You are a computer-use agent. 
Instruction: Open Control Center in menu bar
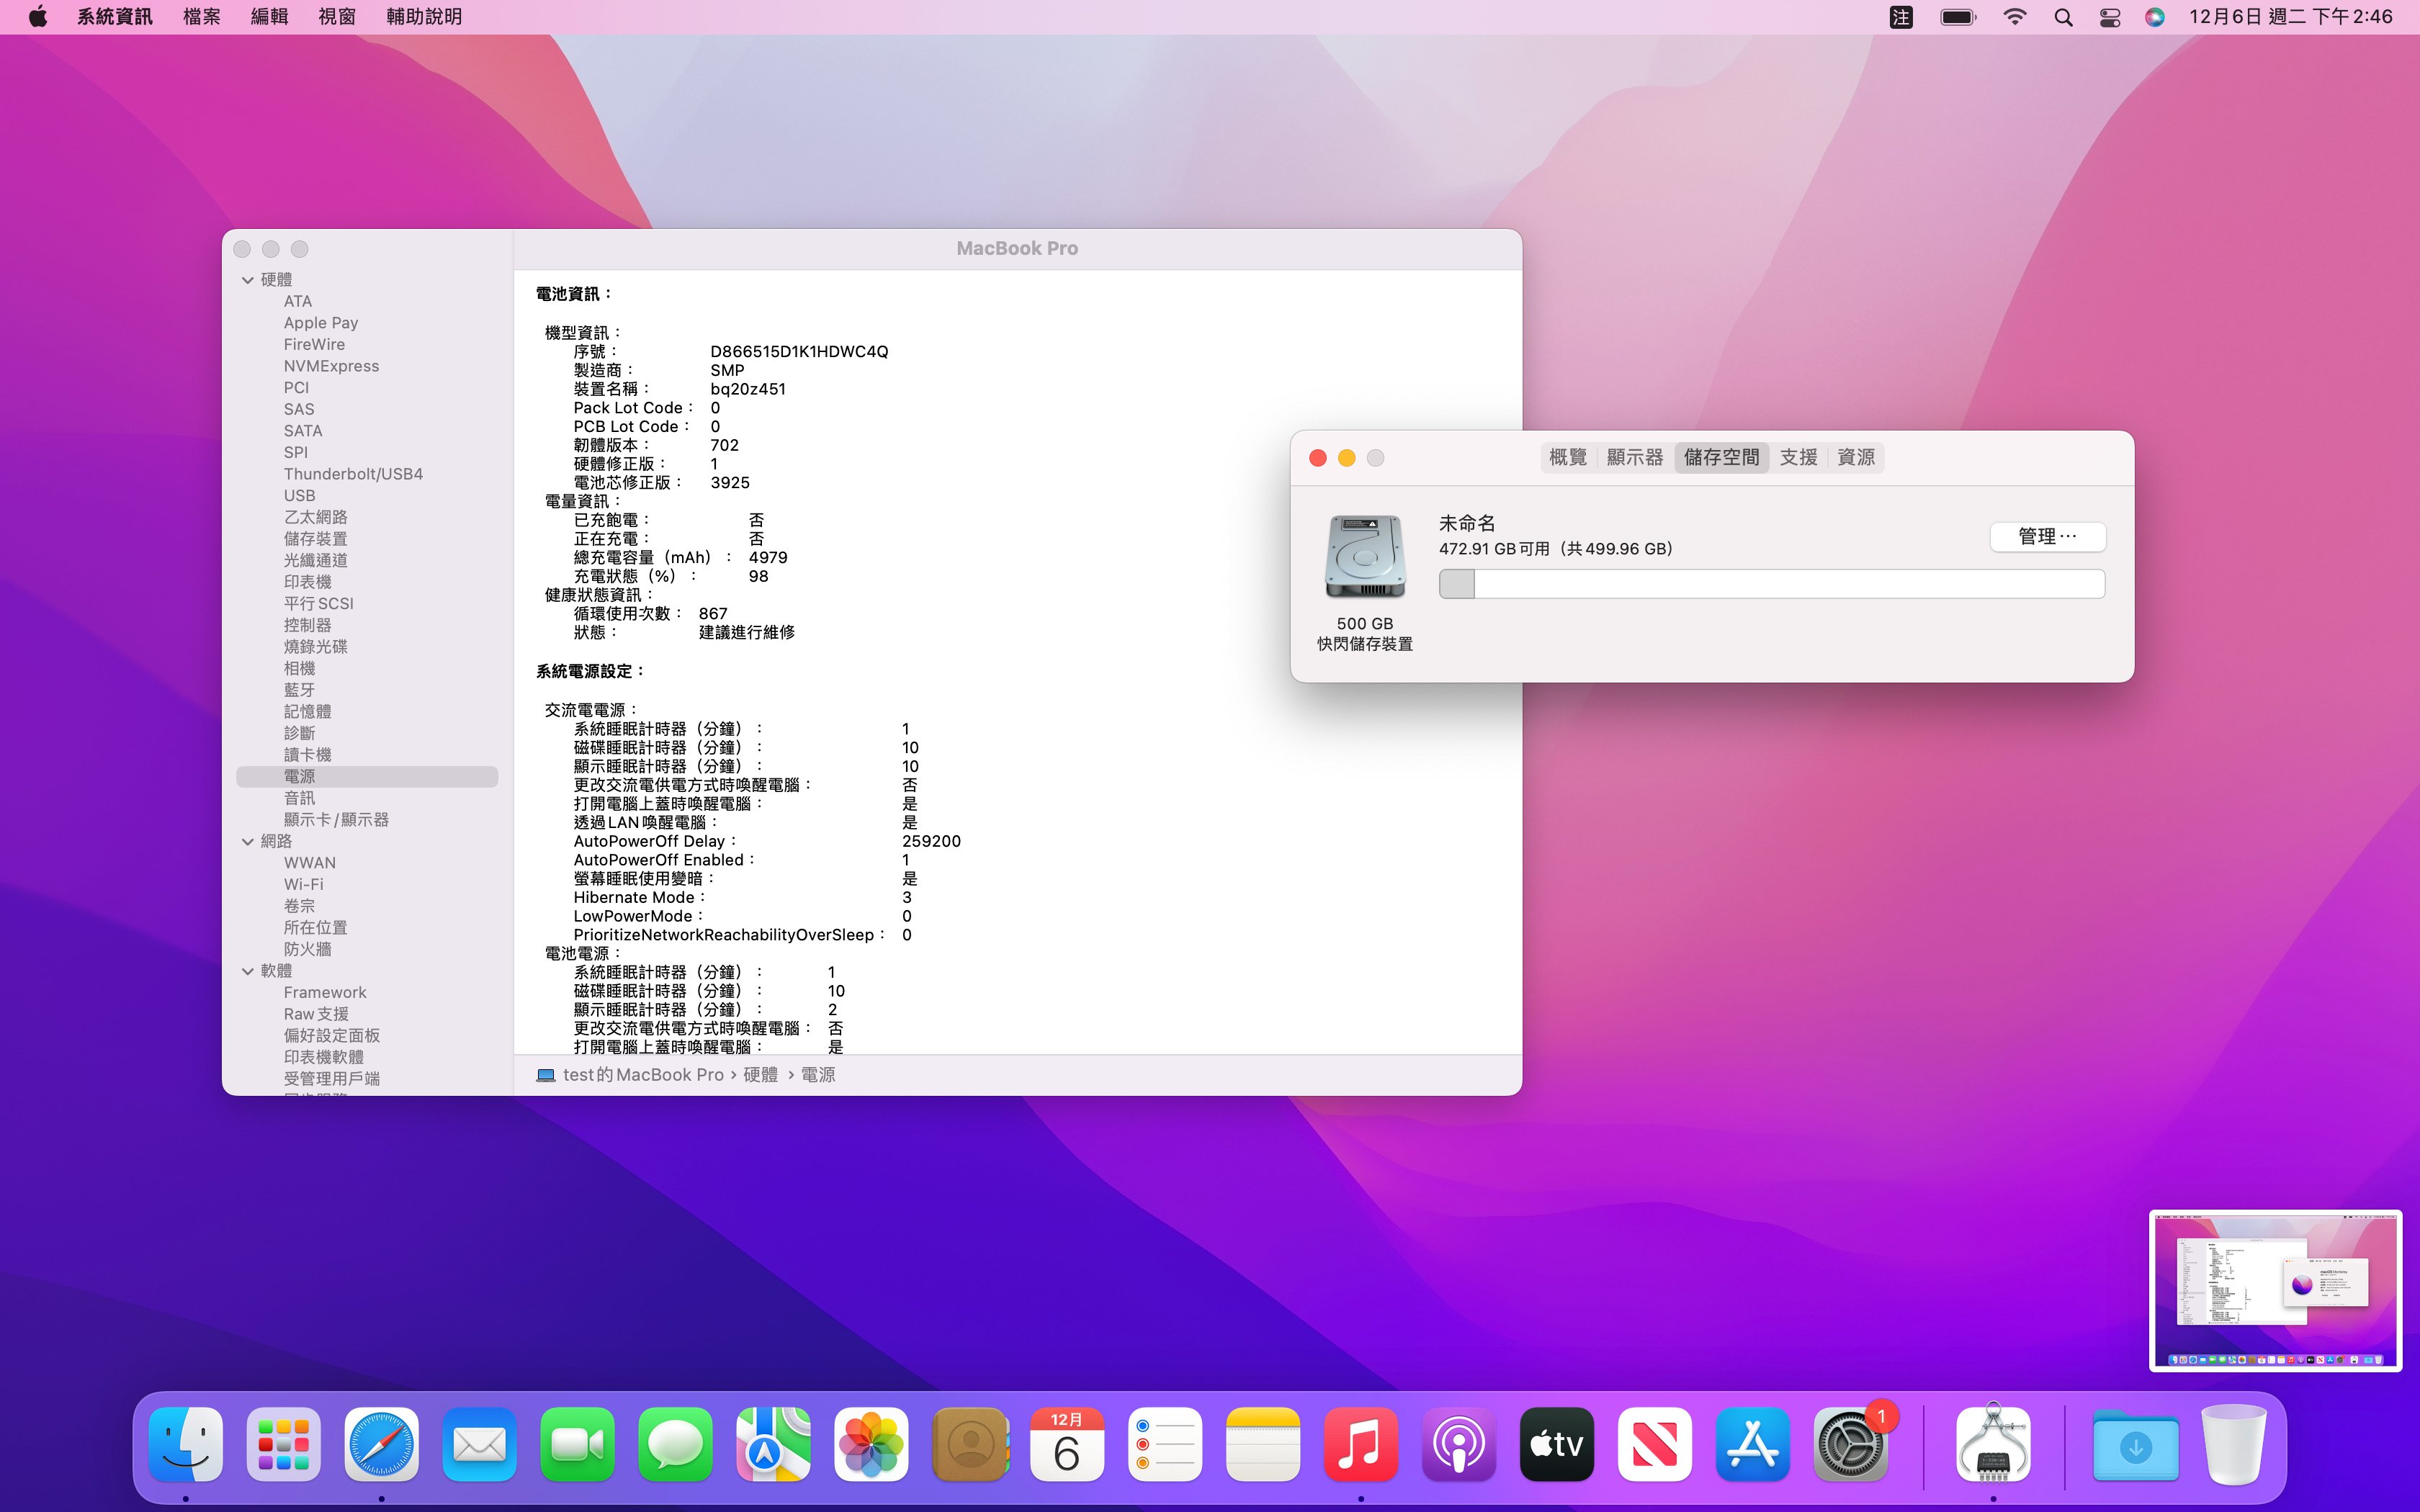pos(2110,17)
